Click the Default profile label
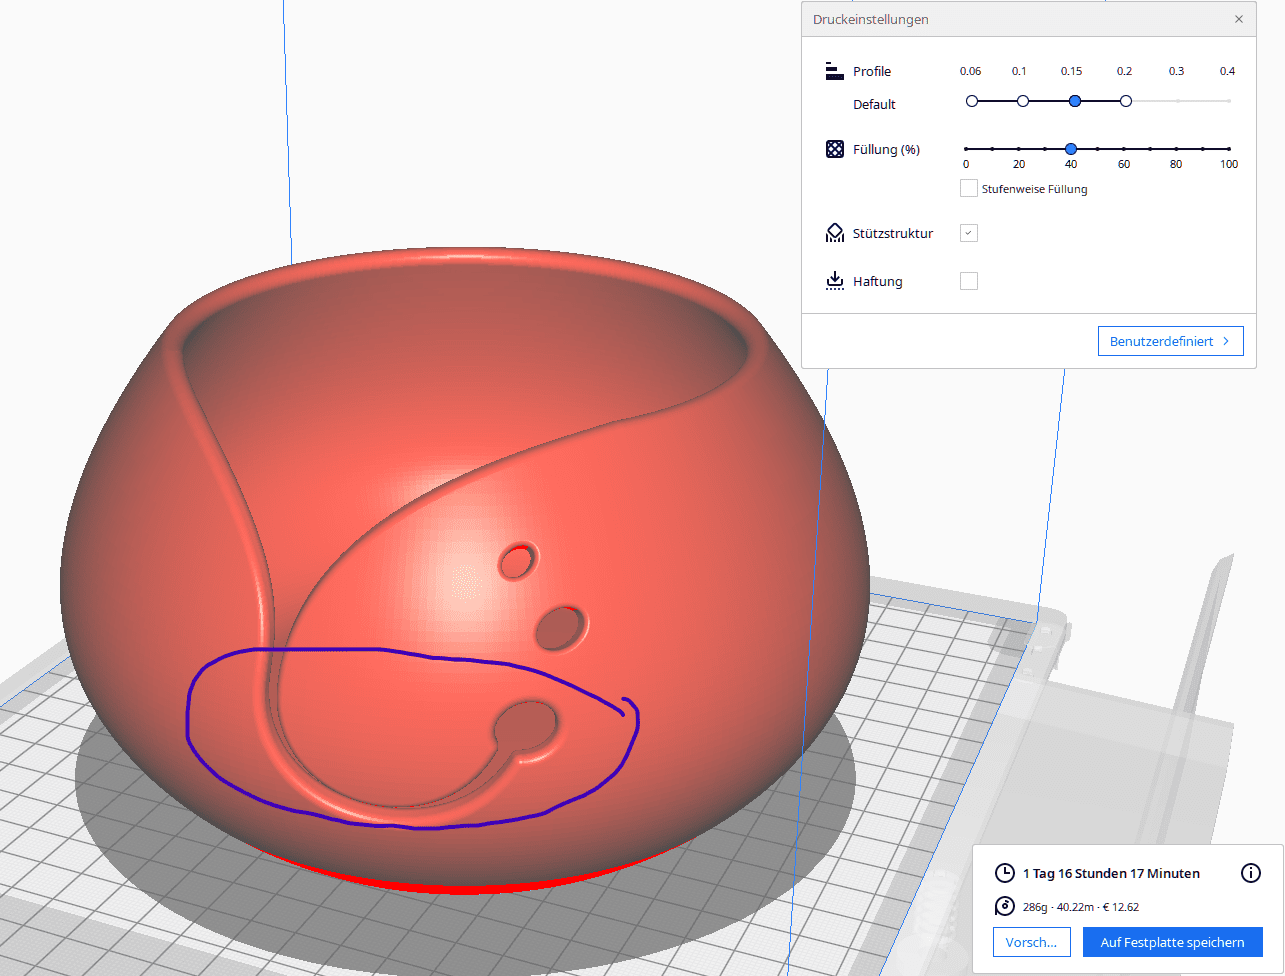 click(874, 104)
